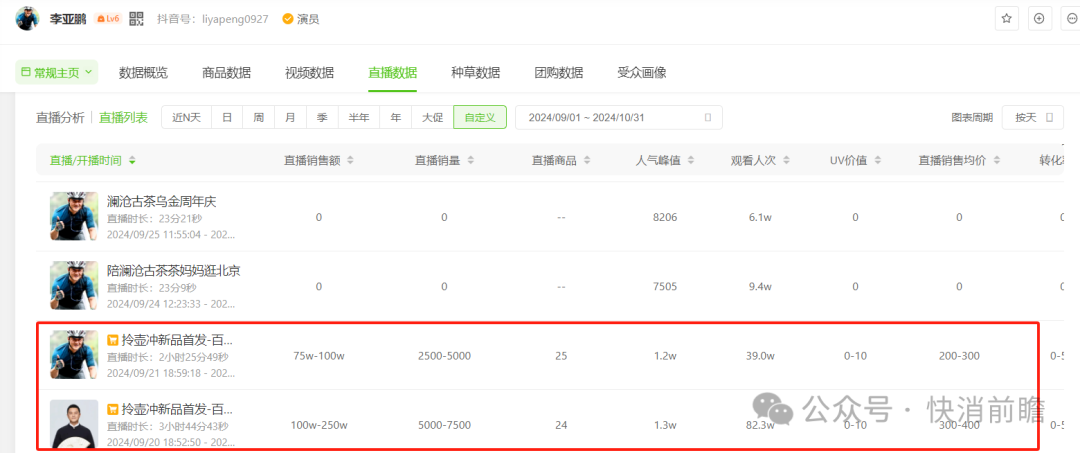This screenshot has height=453, width=1080.
Task: Select the 年 period option
Action: [395, 118]
